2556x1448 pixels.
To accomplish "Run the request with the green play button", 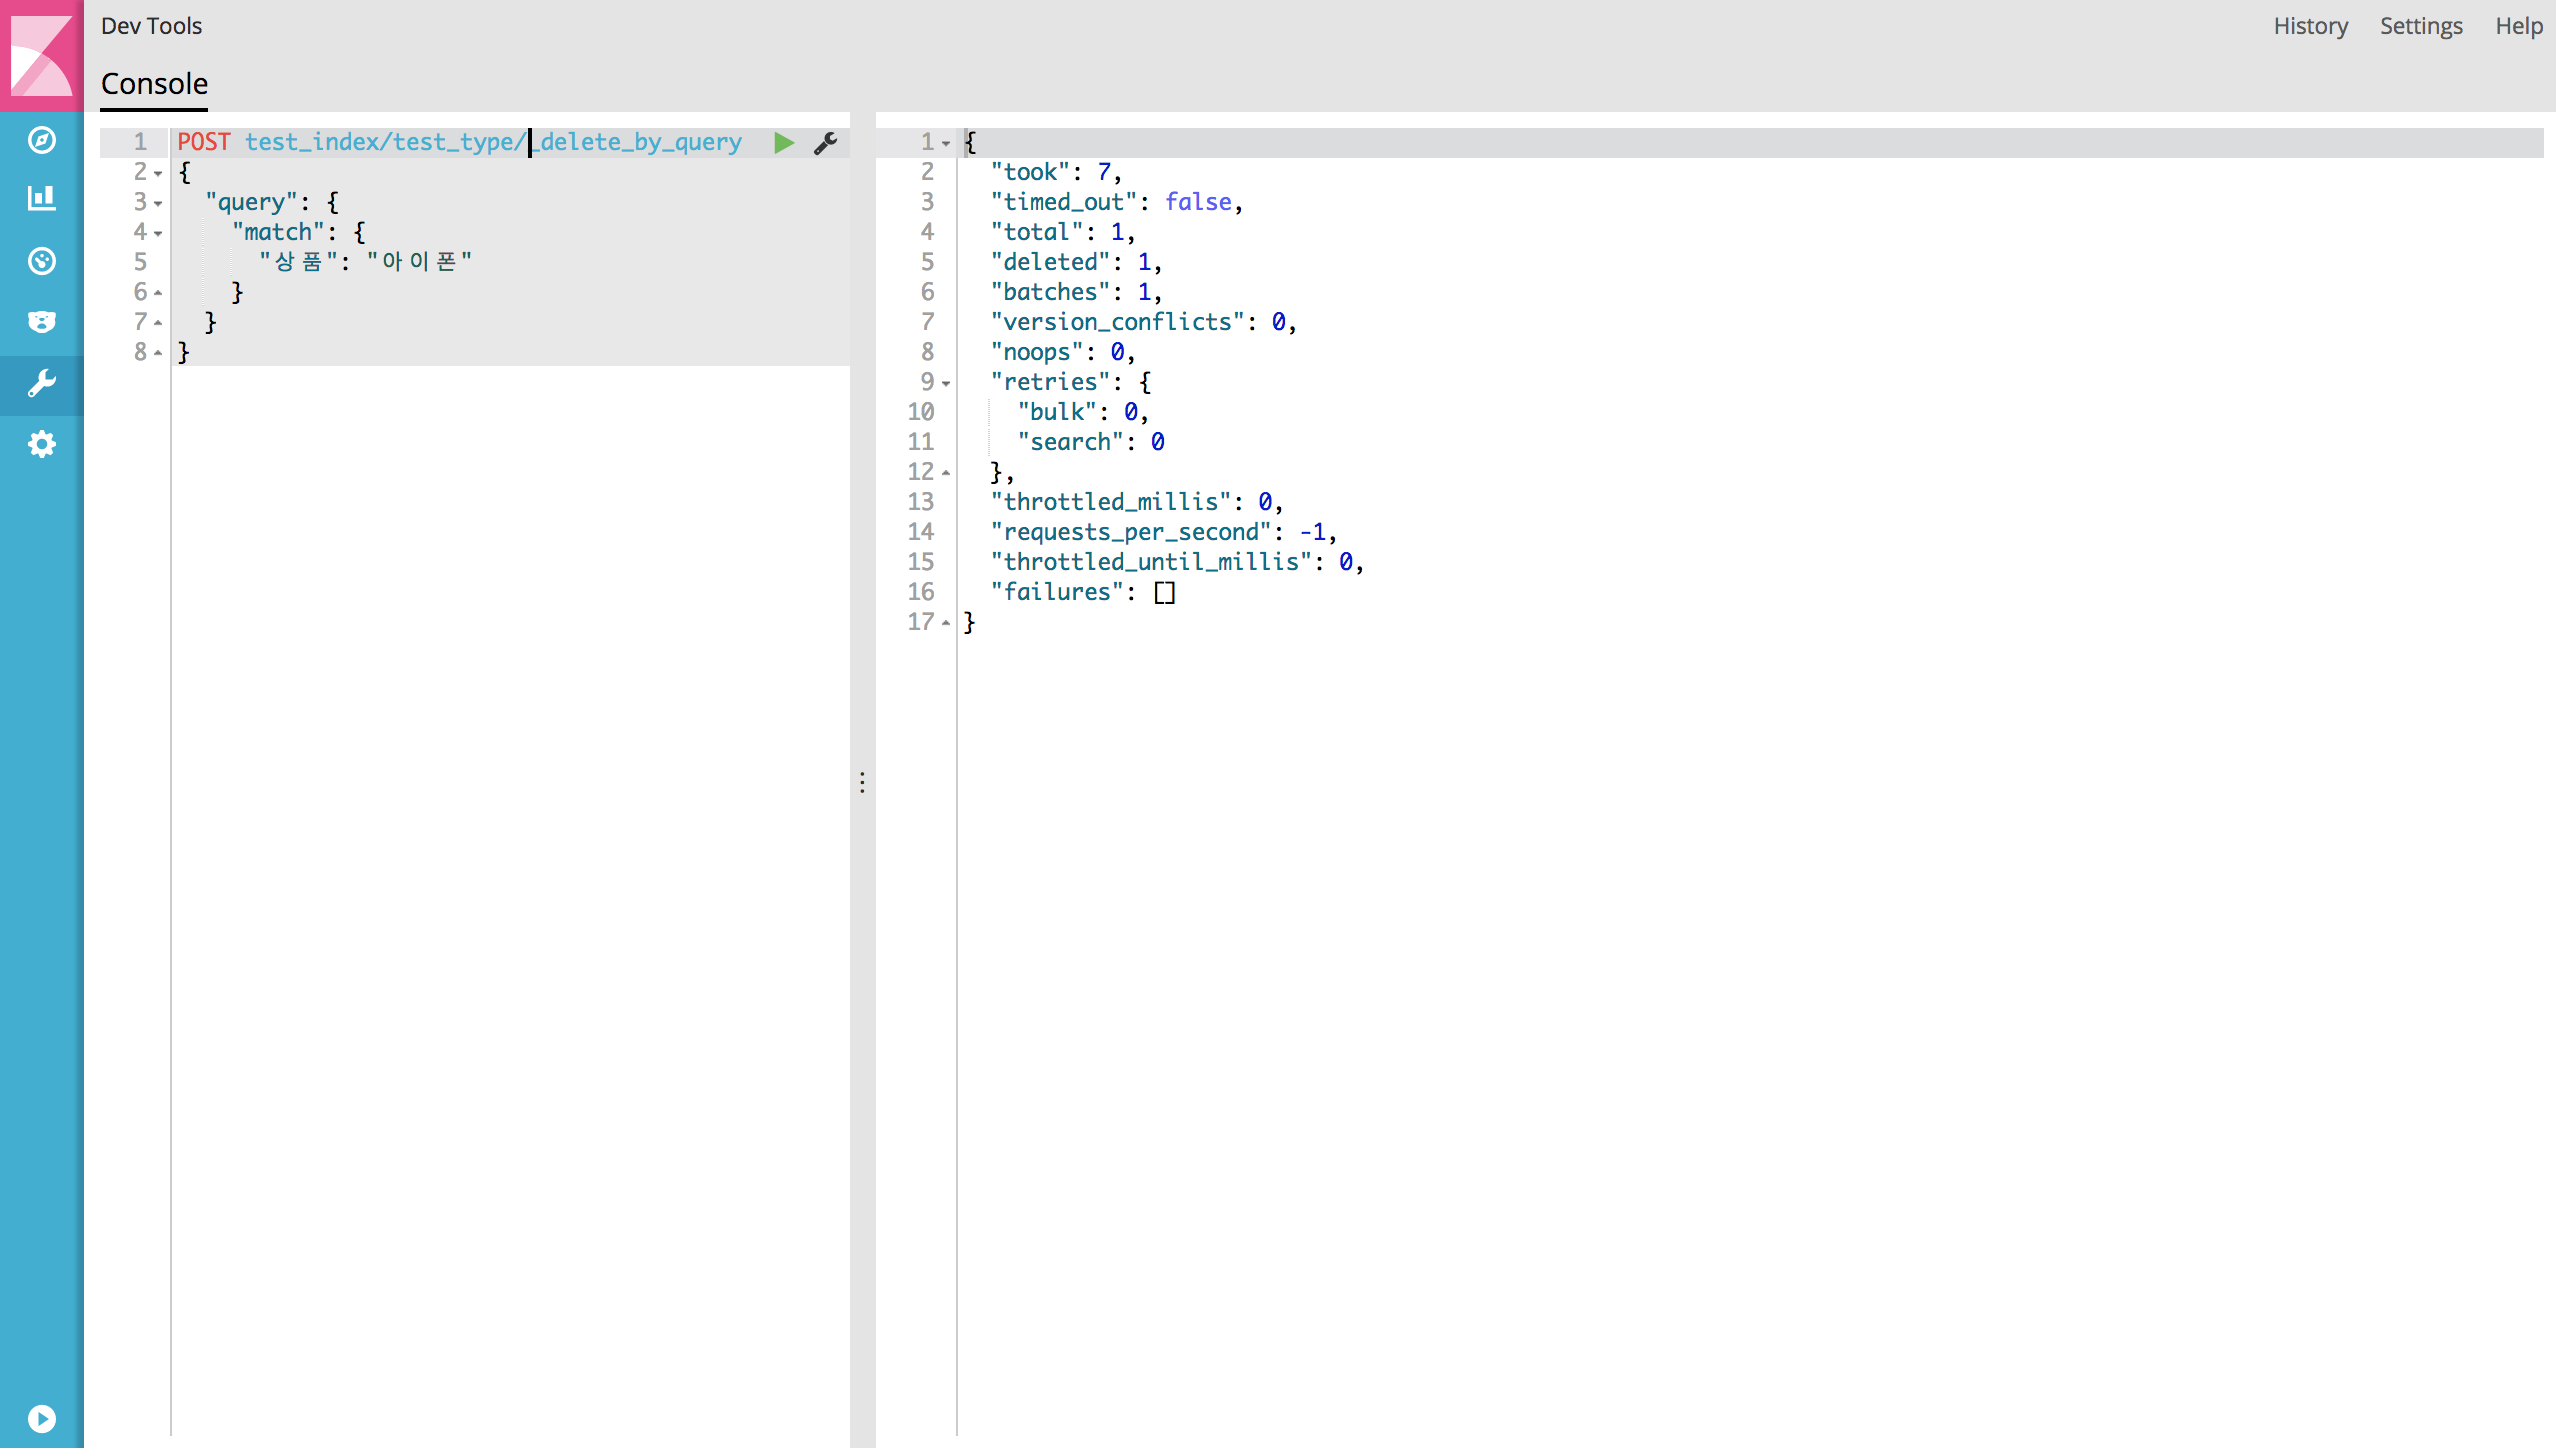I will [783, 143].
